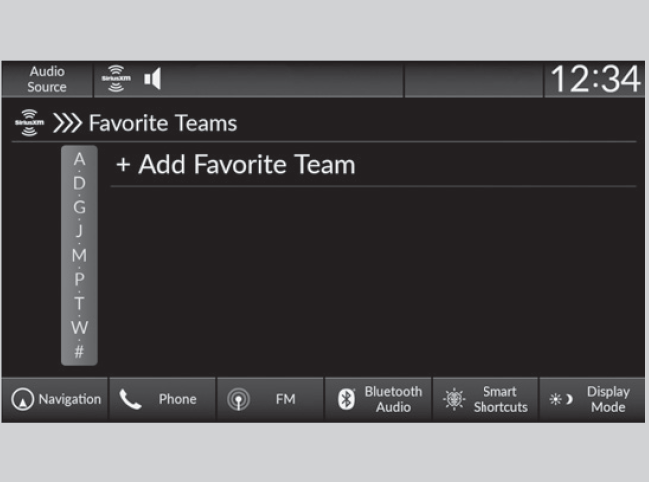Jump to letter M in the index
This screenshot has height=482, width=649.
tap(80, 255)
